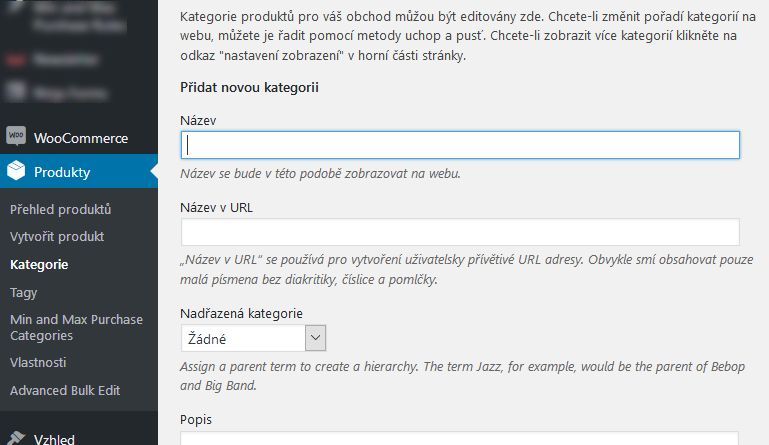Open the Produkty menu item

(x=62, y=172)
